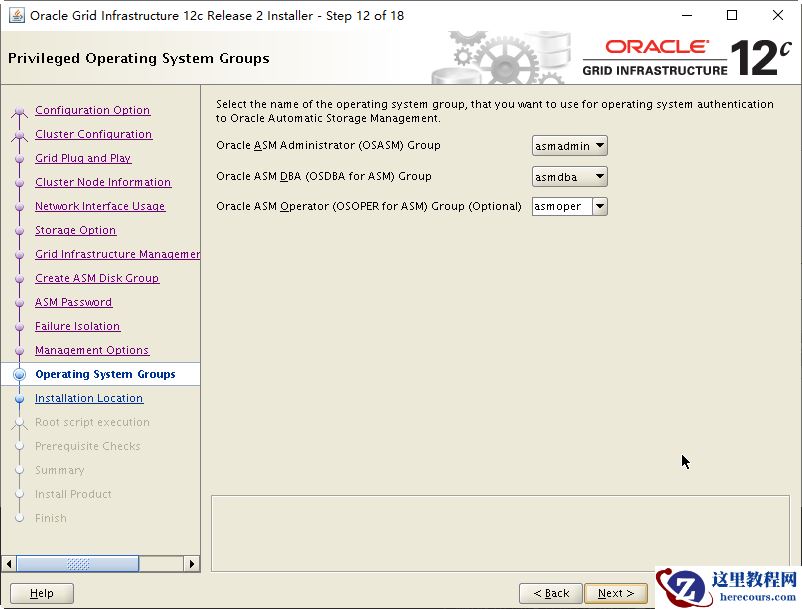Click the Oracle ASM Operator Group label
The image size is (802, 609).
[369, 206]
